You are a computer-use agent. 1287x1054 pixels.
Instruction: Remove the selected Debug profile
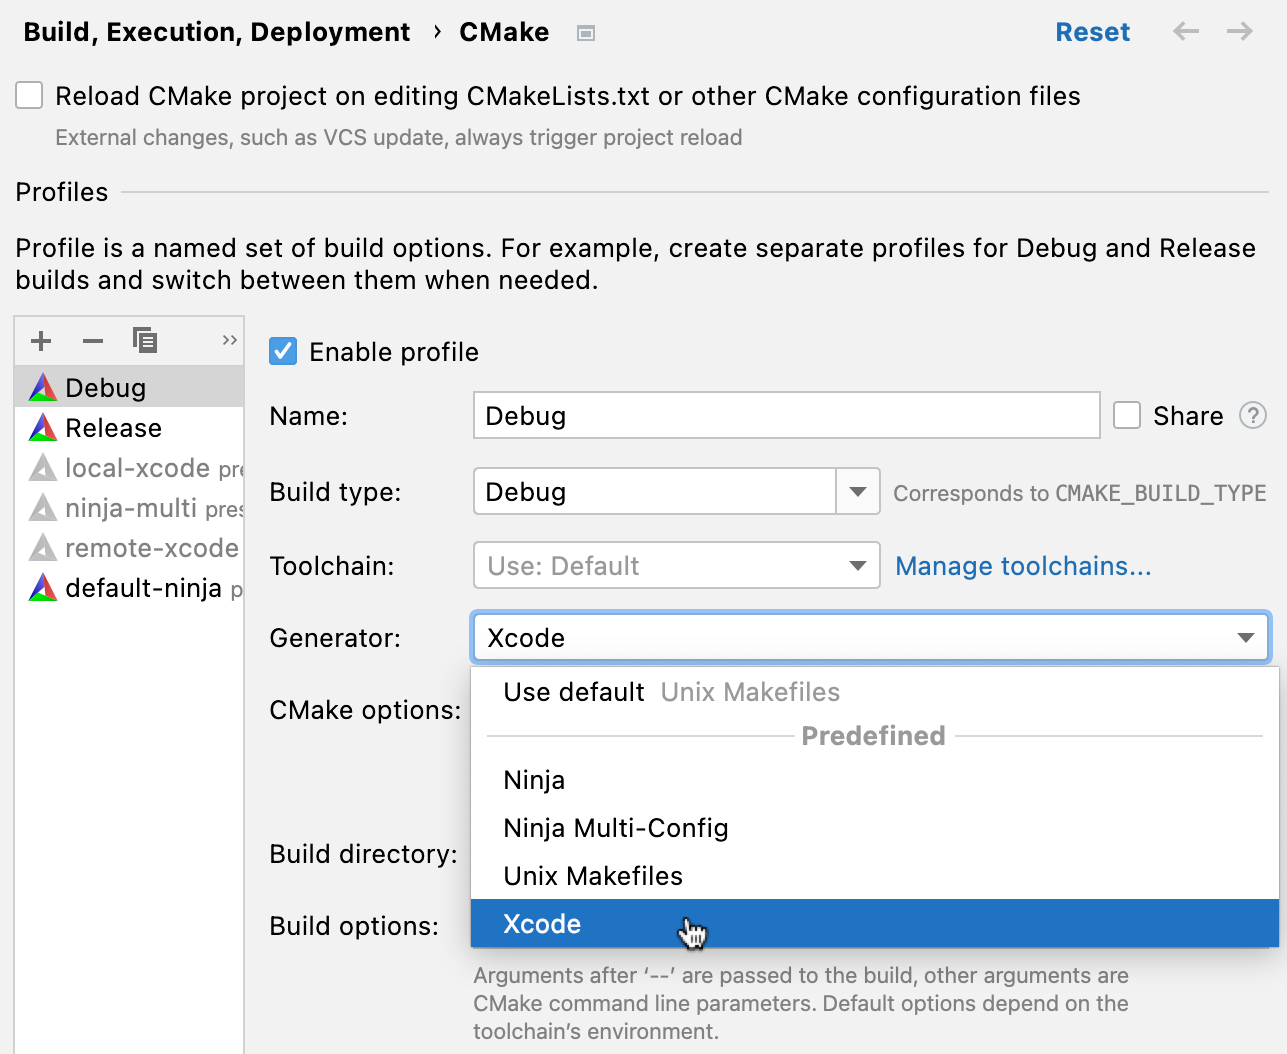[92, 340]
